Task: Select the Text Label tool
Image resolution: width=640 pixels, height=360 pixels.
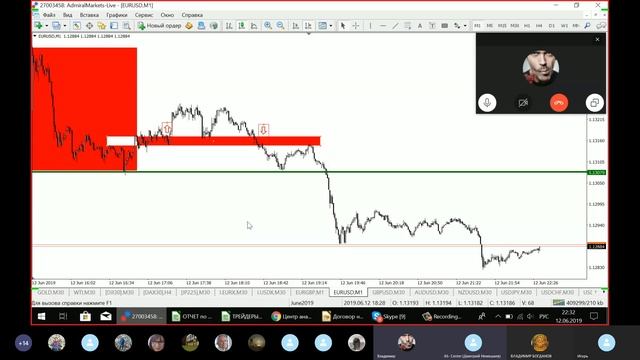Action: [432, 26]
